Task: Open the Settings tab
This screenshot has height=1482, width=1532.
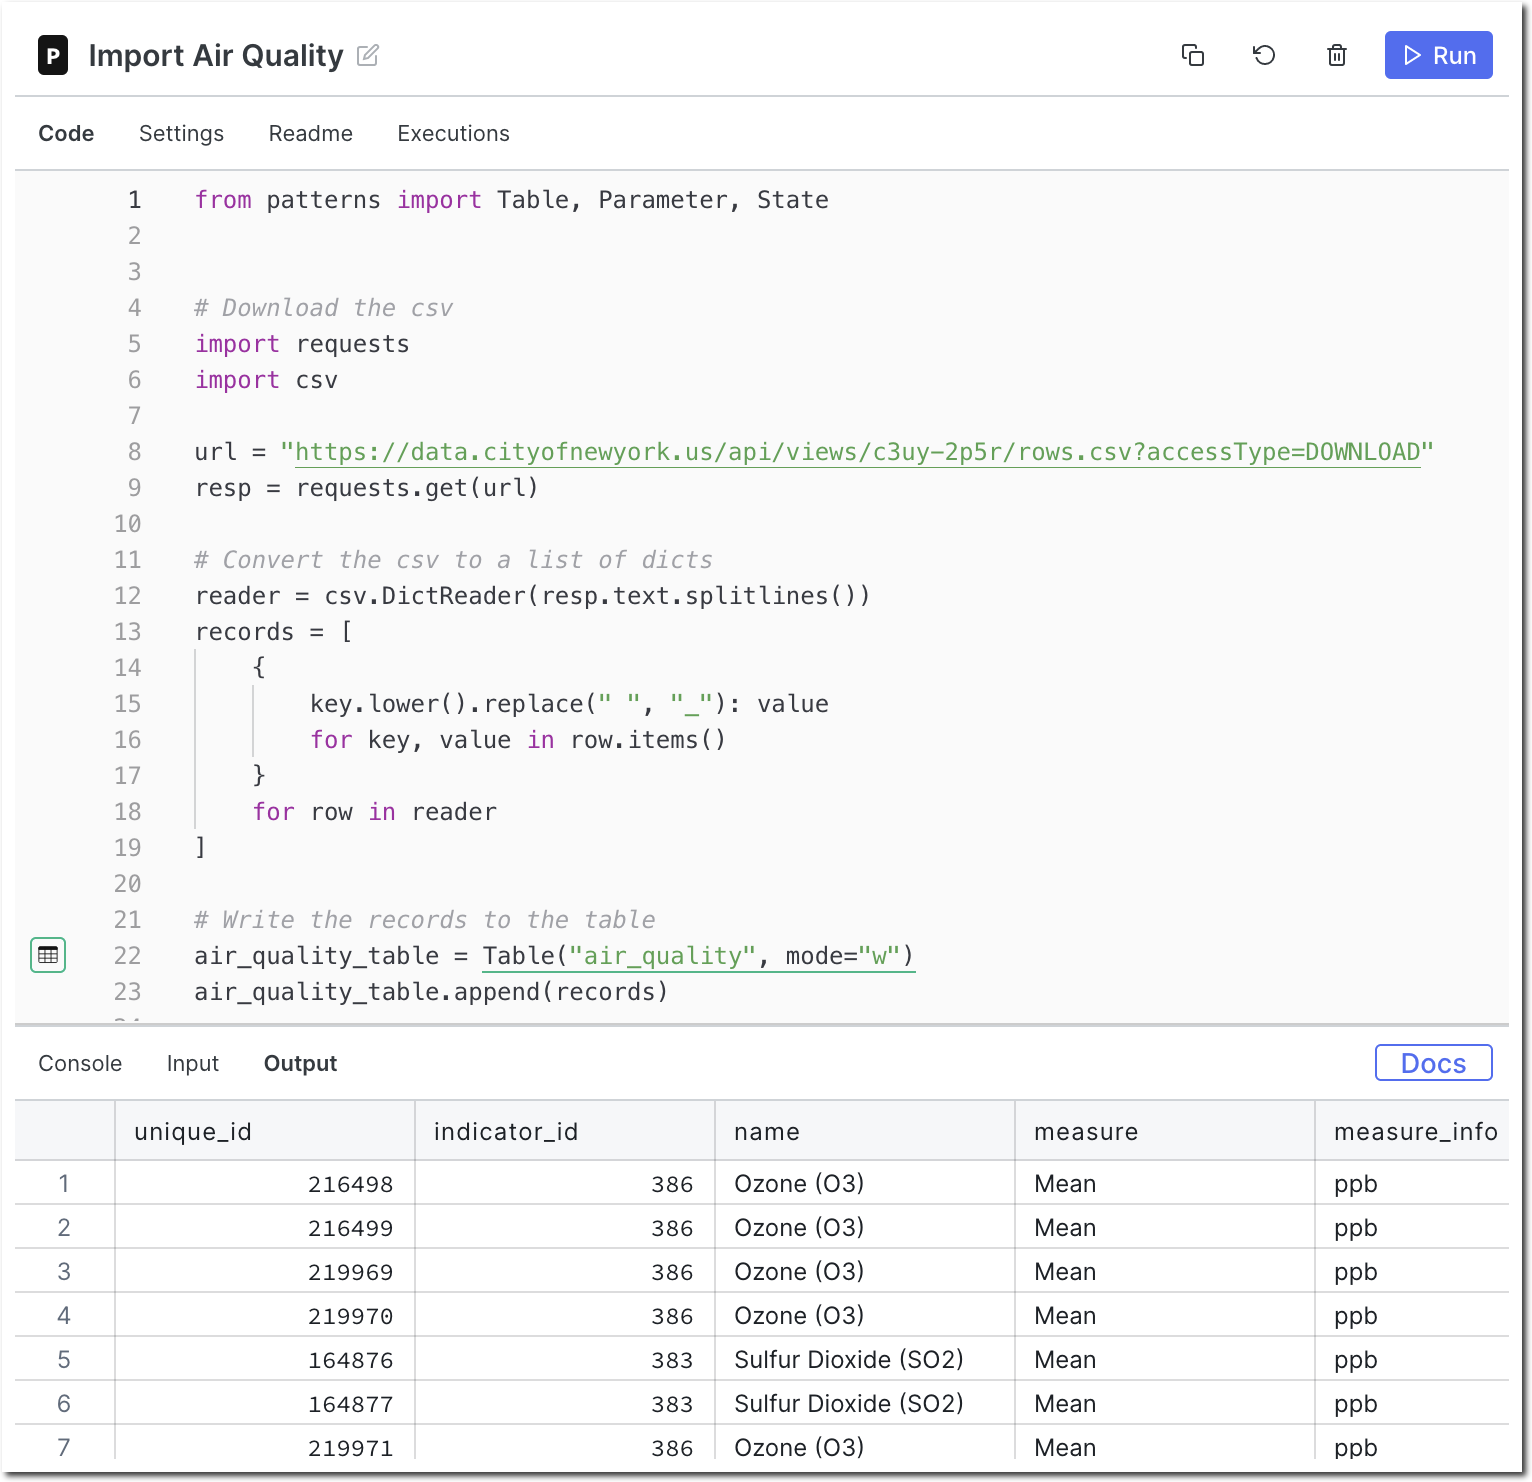Action: tap(181, 133)
